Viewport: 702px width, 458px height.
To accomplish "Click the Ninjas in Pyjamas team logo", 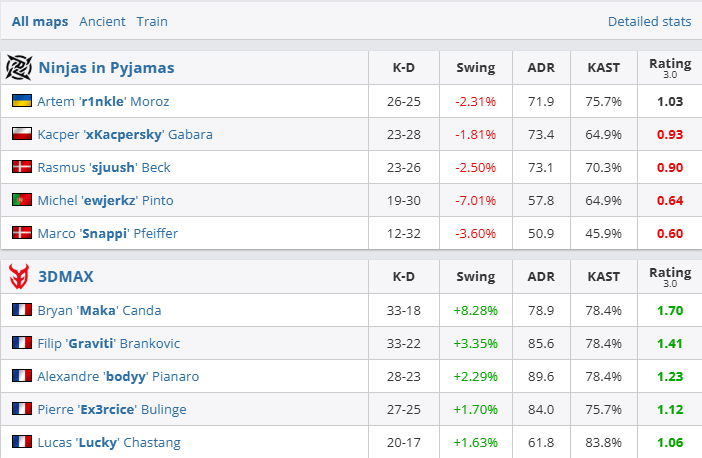I will coord(19,67).
